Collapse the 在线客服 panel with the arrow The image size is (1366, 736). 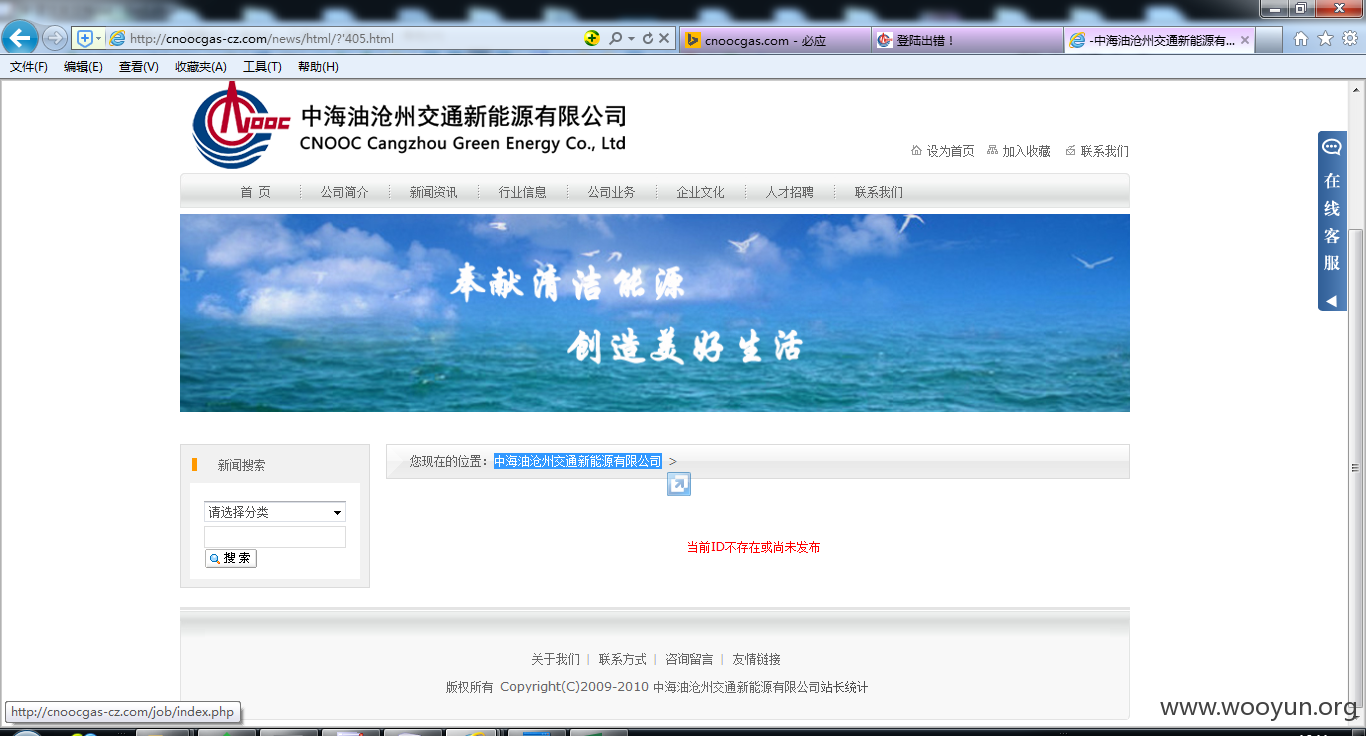[x=1331, y=301]
